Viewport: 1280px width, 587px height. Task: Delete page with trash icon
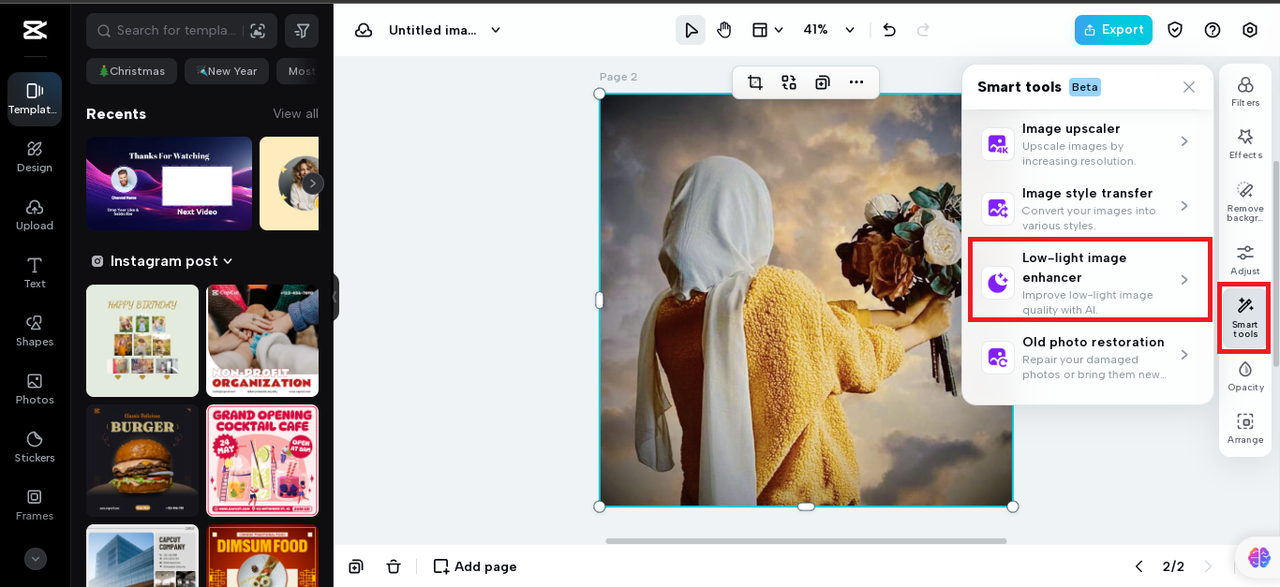pyautogui.click(x=393, y=566)
